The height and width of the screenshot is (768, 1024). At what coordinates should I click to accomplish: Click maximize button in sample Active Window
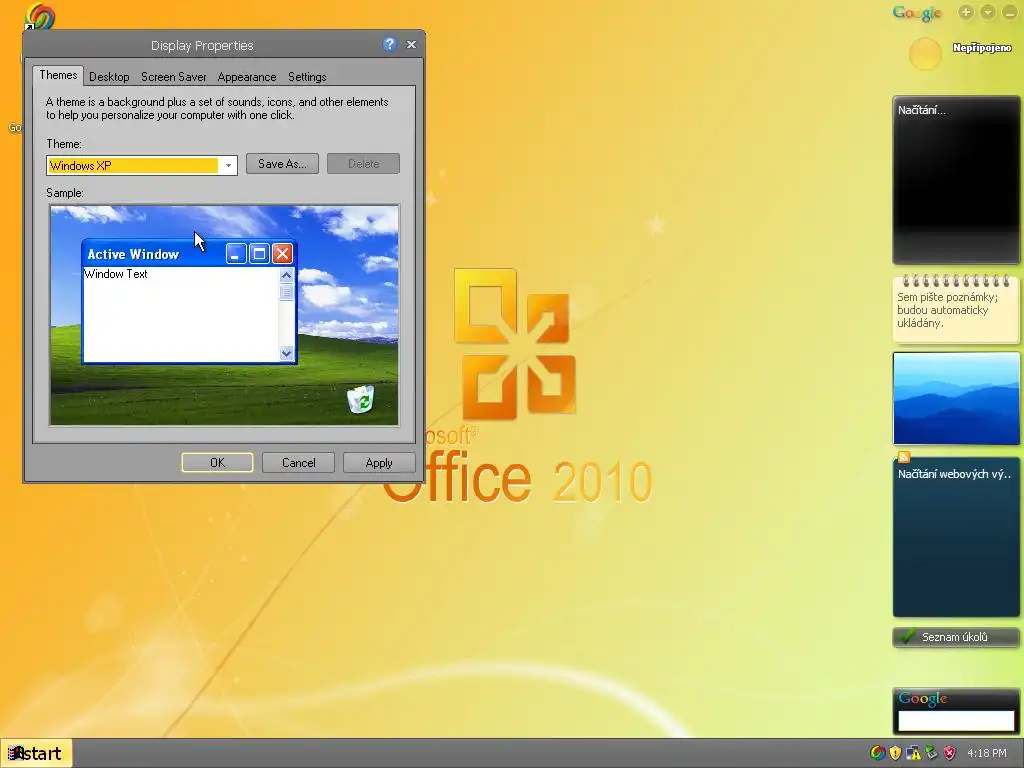click(259, 253)
